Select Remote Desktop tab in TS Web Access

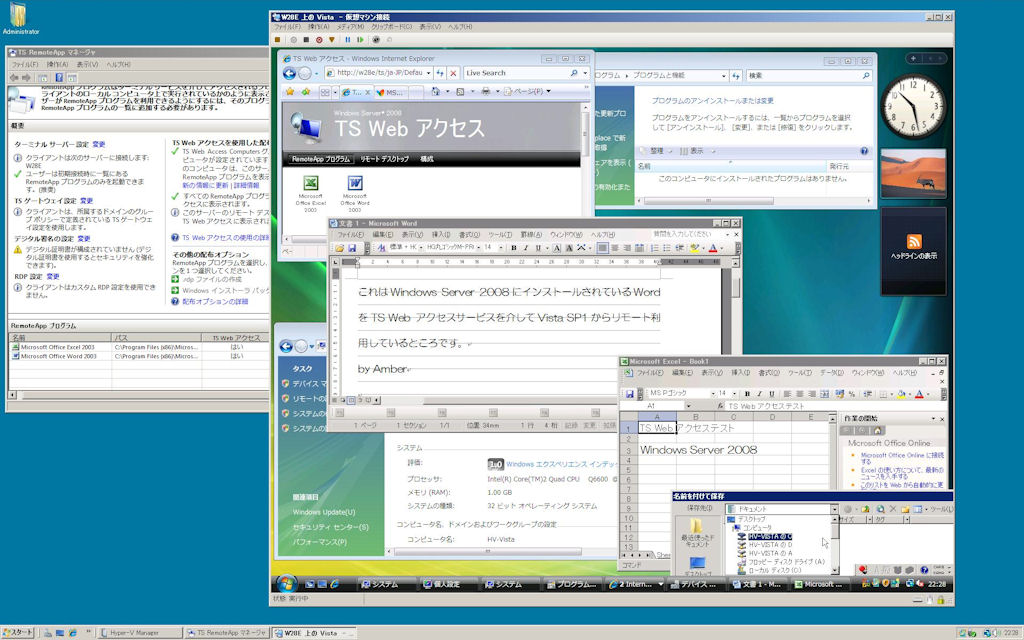point(385,159)
